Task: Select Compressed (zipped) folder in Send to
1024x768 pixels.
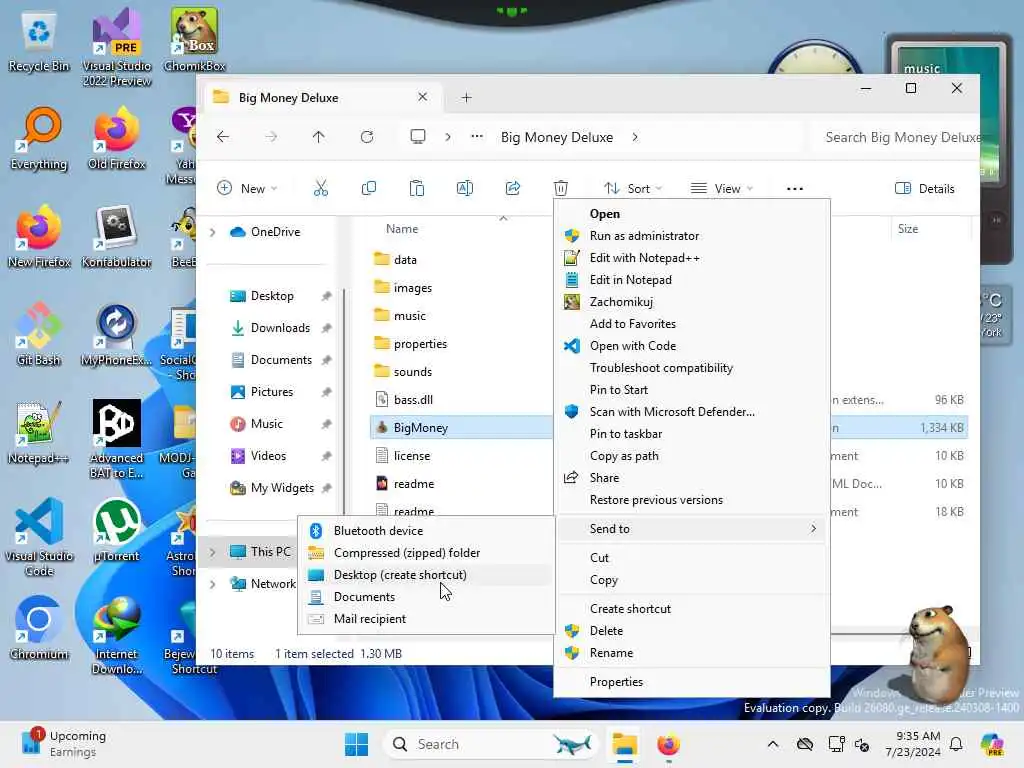Action: [x=426, y=552]
